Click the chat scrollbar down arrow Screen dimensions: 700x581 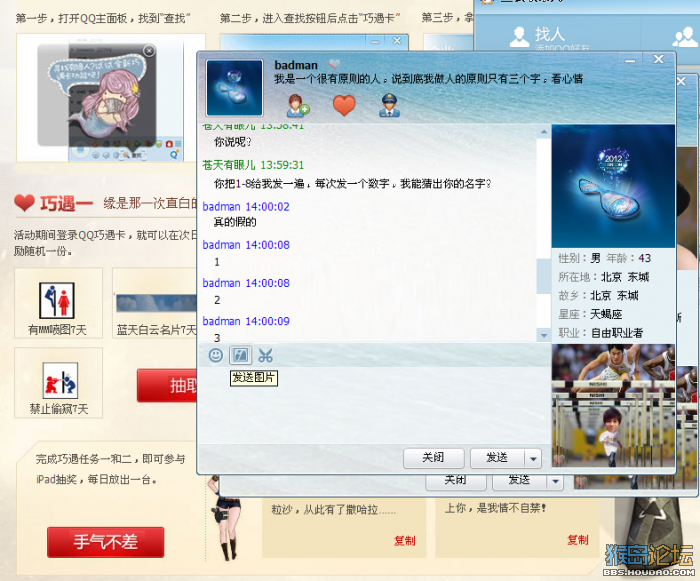point(544,335)
